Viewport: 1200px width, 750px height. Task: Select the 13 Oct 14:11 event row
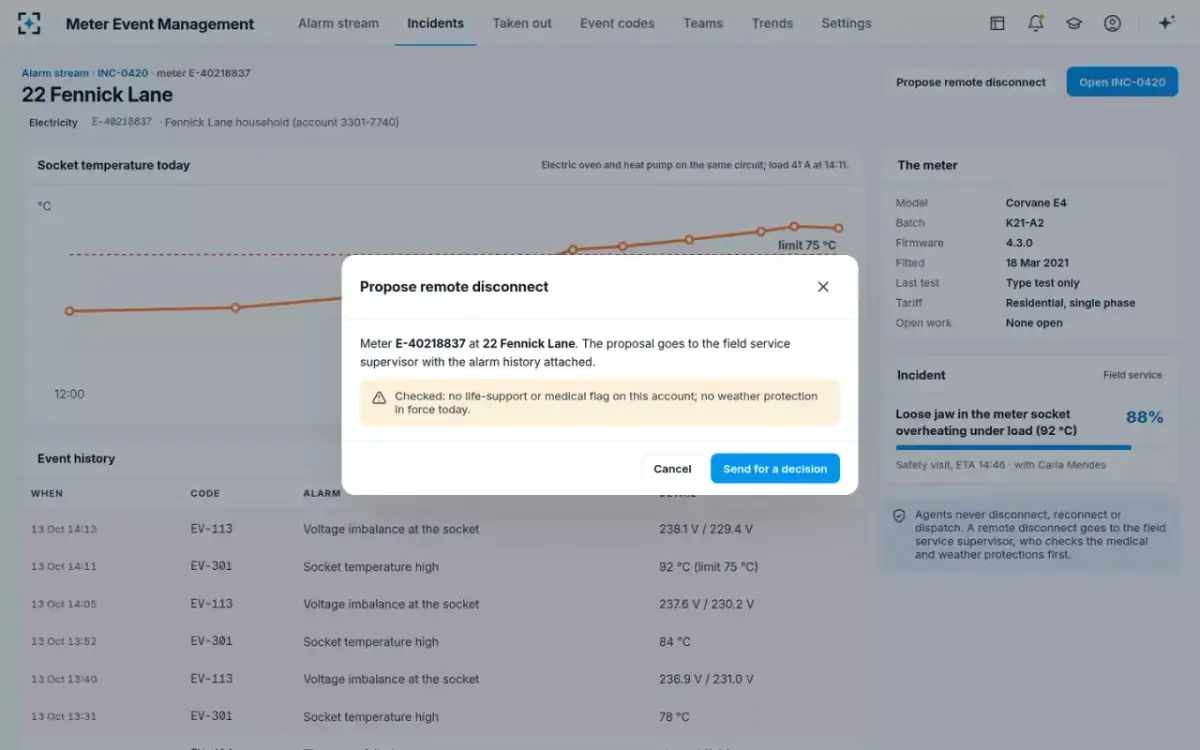[444, 566]
